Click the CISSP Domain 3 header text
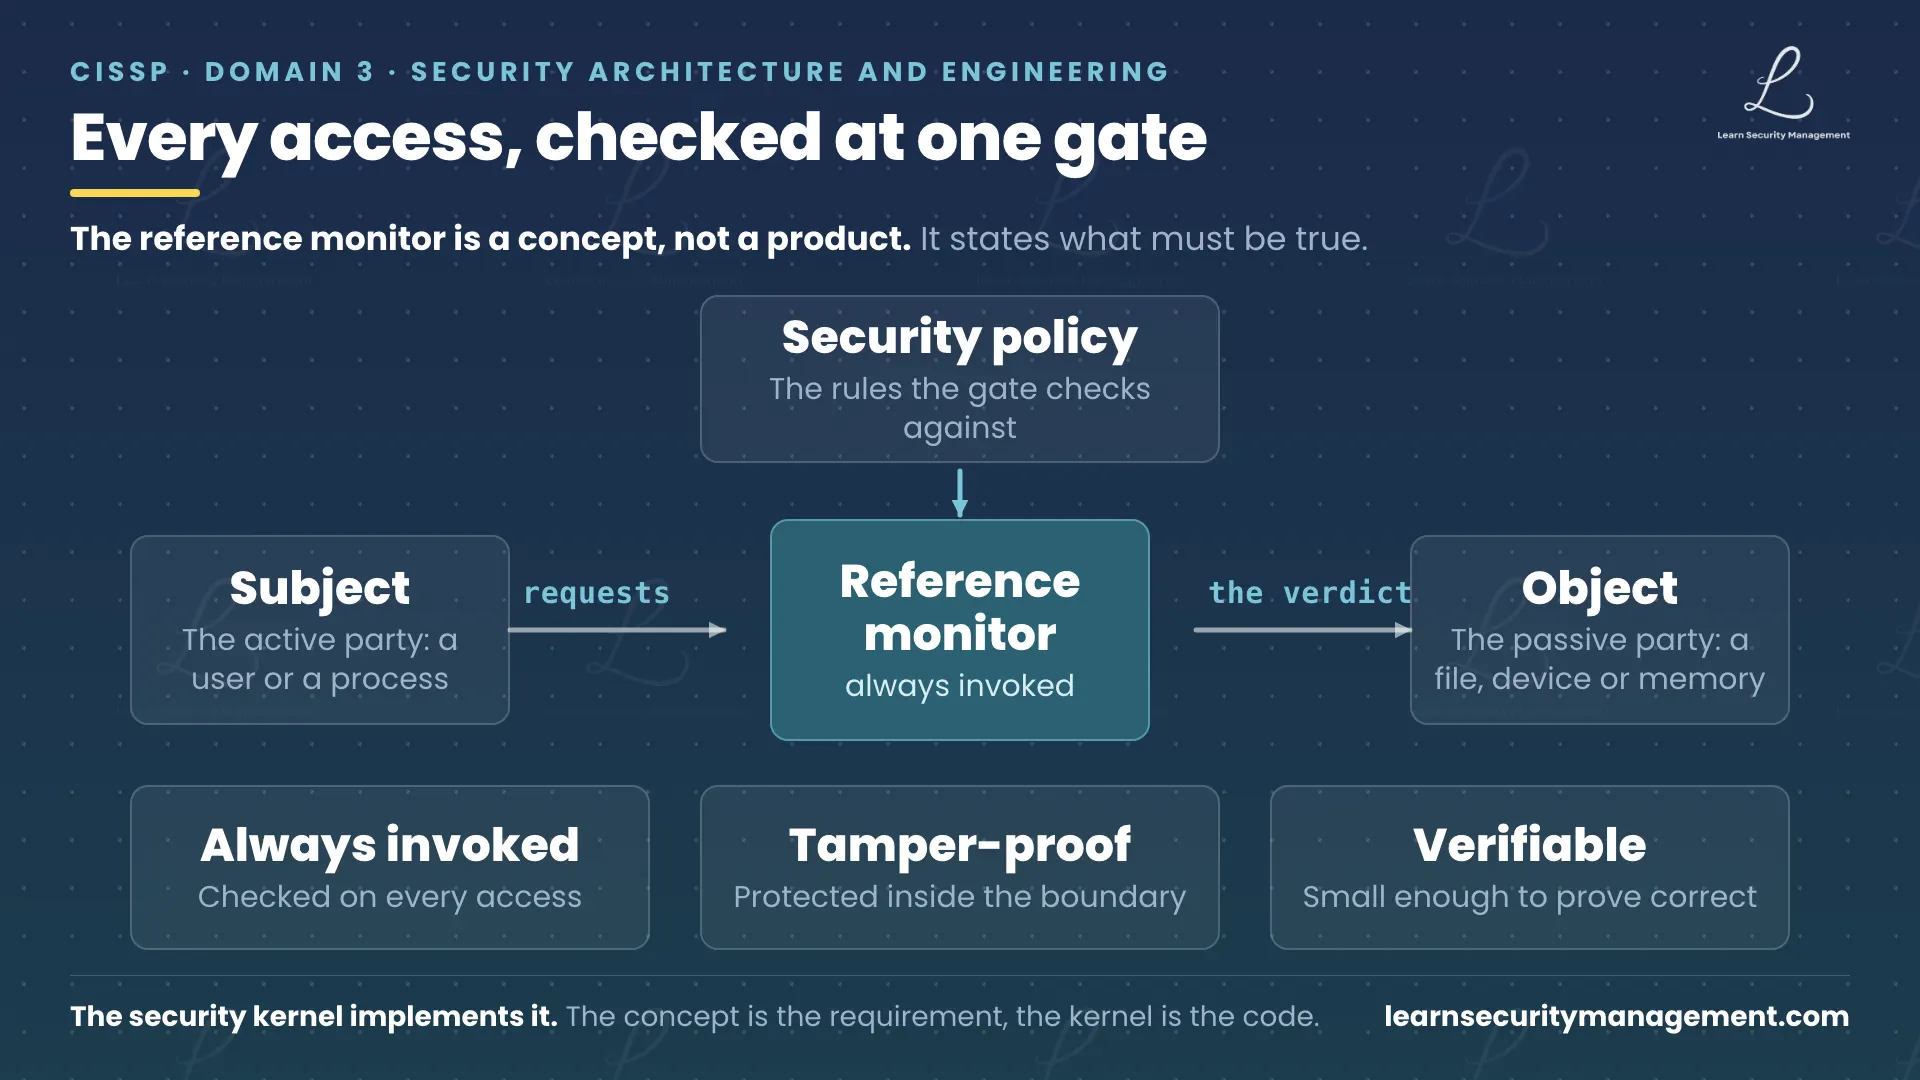Screen dimensions: 1920x1080 pyautogui.click(x=620, y=72)
